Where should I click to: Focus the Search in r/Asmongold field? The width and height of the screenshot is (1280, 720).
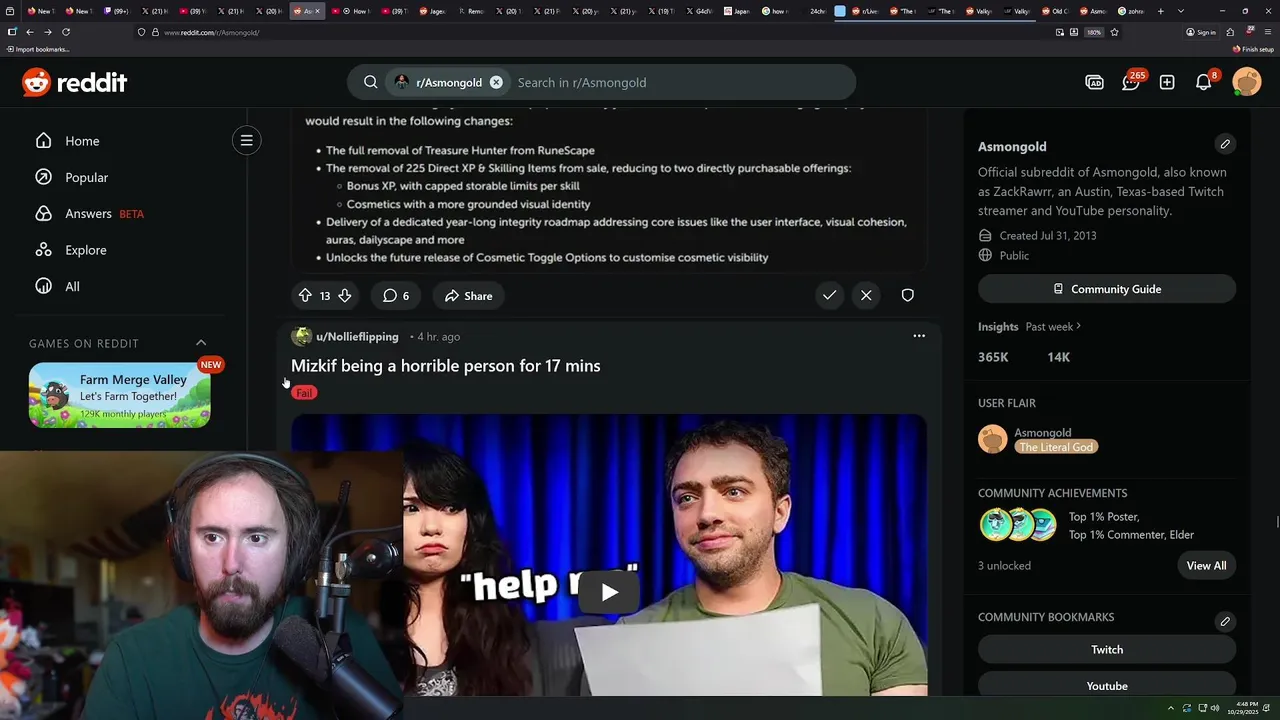tap(680, 82)
